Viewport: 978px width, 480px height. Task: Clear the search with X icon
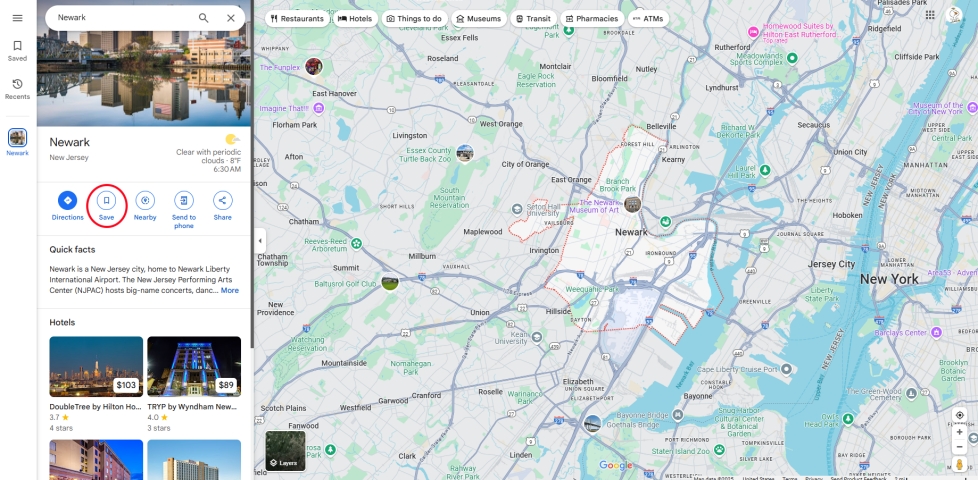231,18
